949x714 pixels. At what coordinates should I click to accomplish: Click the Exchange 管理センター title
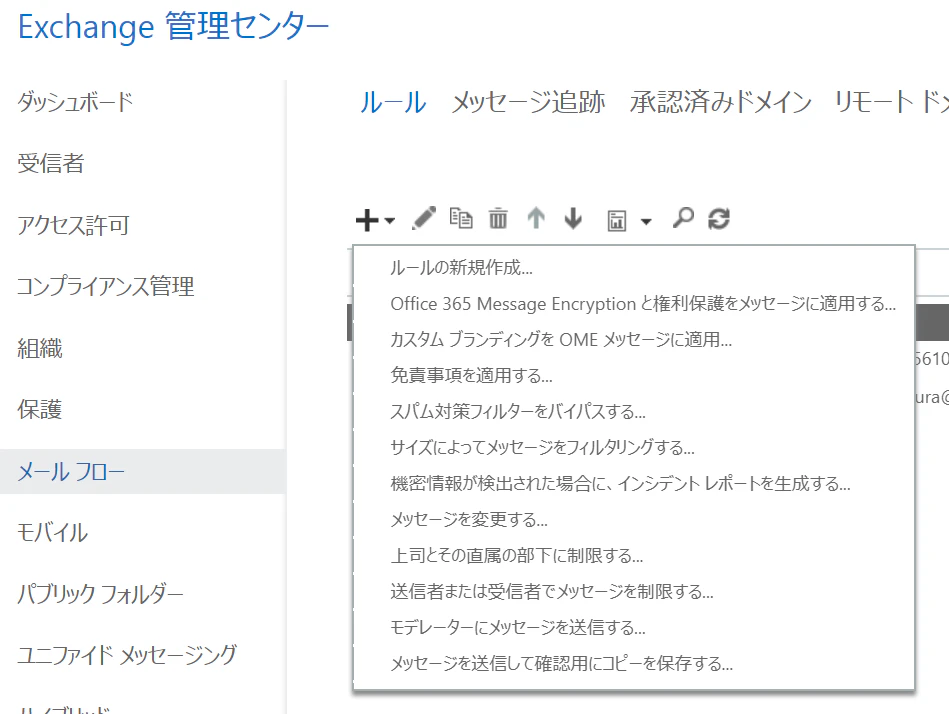coord(173,27)
